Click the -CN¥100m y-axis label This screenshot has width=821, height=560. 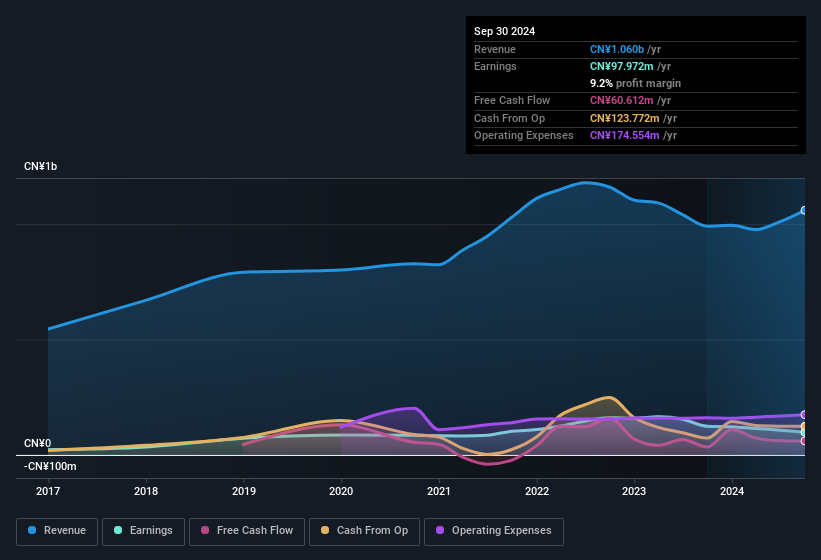[50, 466]
